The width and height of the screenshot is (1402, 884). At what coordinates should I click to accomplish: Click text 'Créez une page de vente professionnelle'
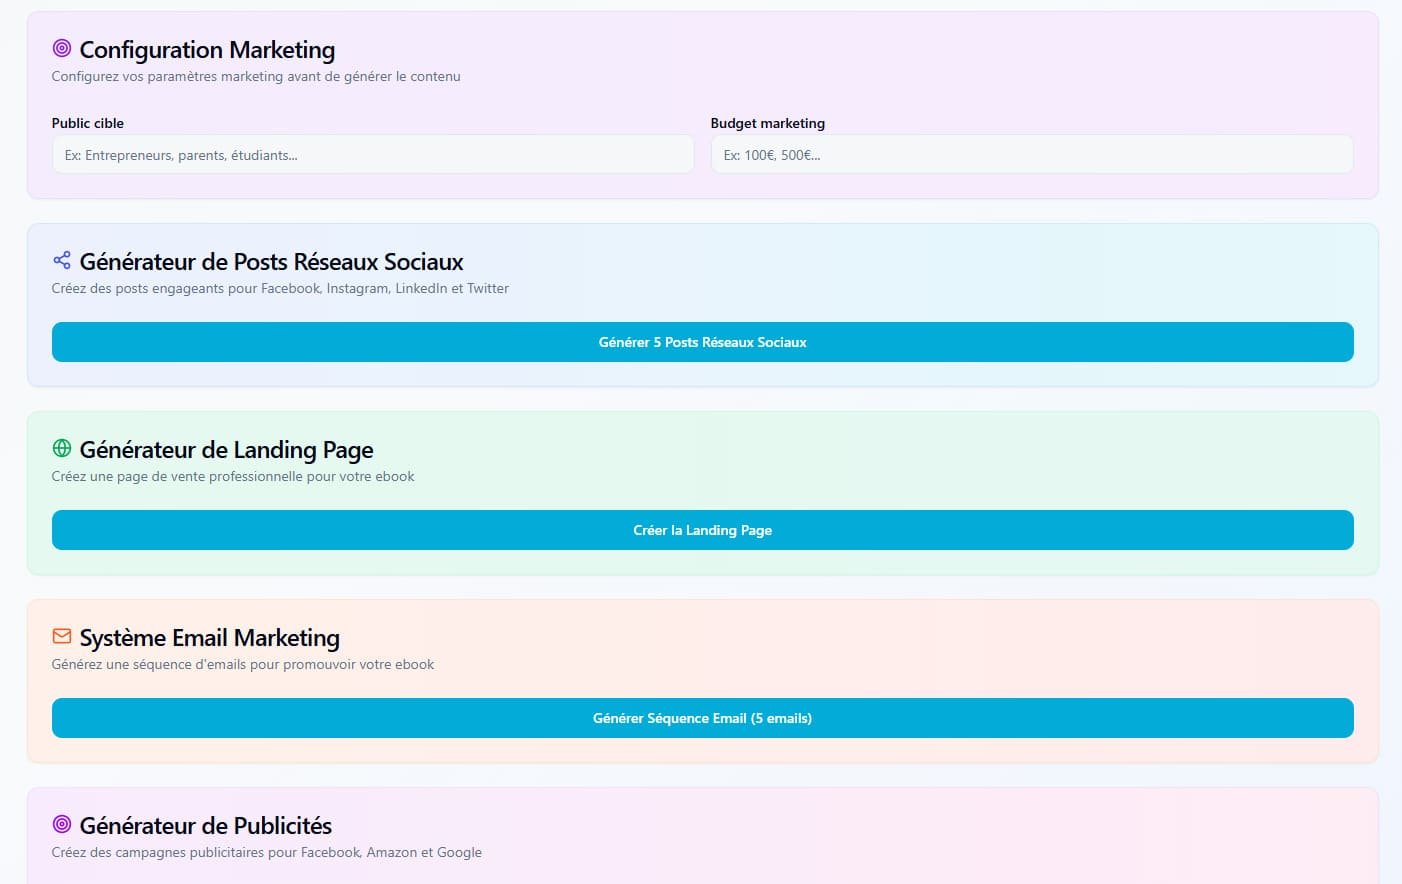178,476
